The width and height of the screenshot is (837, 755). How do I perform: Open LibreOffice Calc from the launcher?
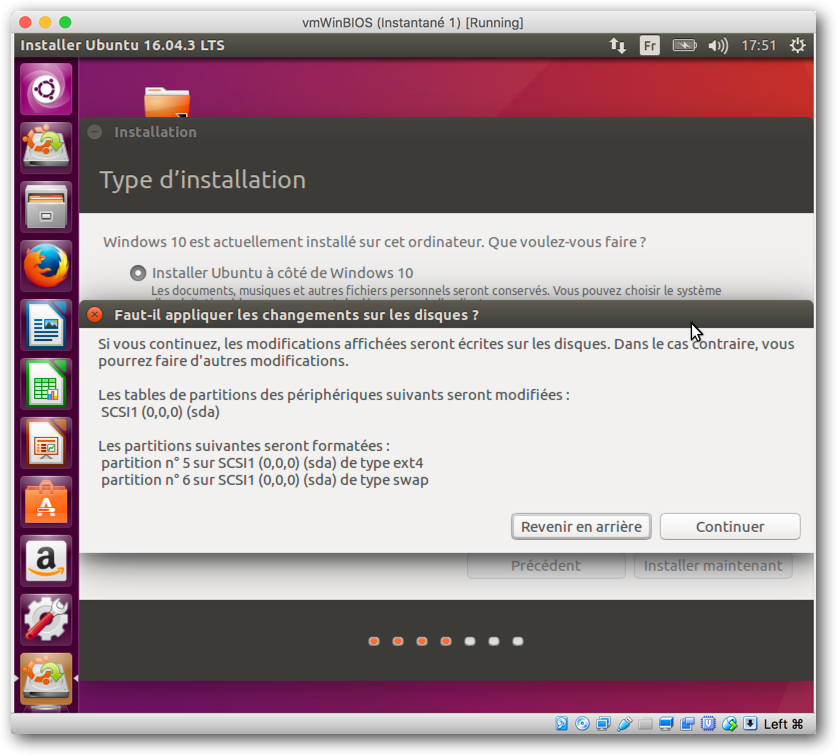(46, 384)
